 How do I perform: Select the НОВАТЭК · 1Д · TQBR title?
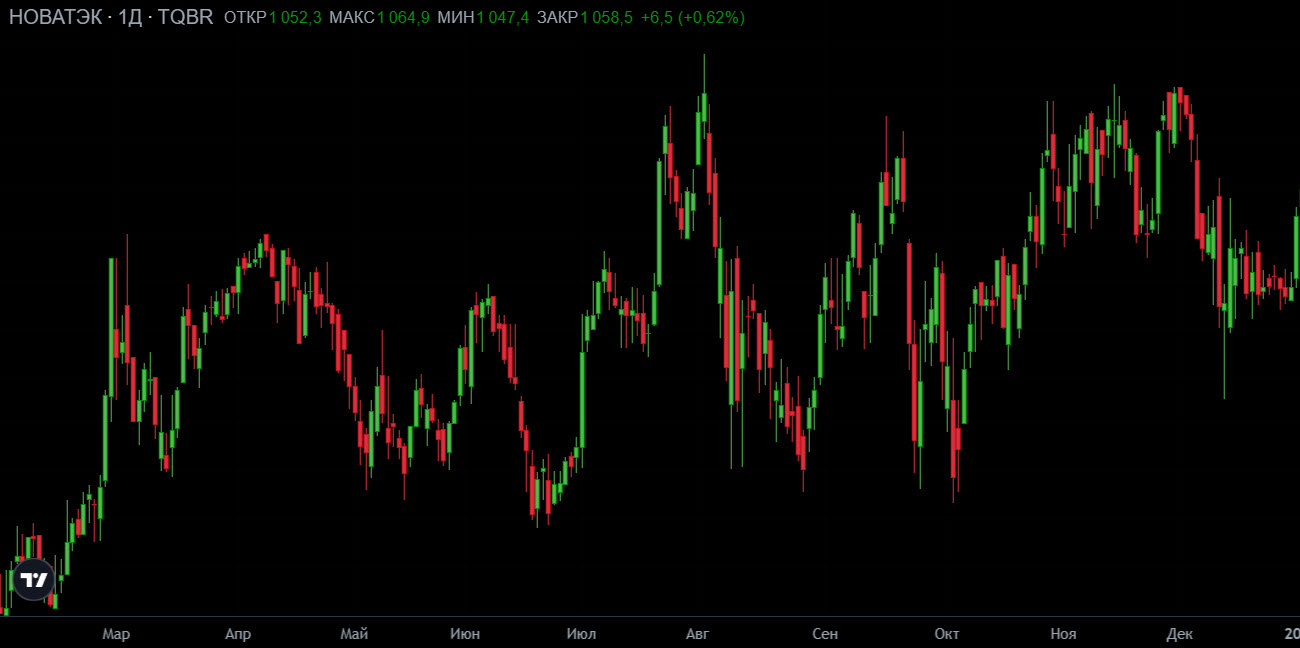point(111,17)
